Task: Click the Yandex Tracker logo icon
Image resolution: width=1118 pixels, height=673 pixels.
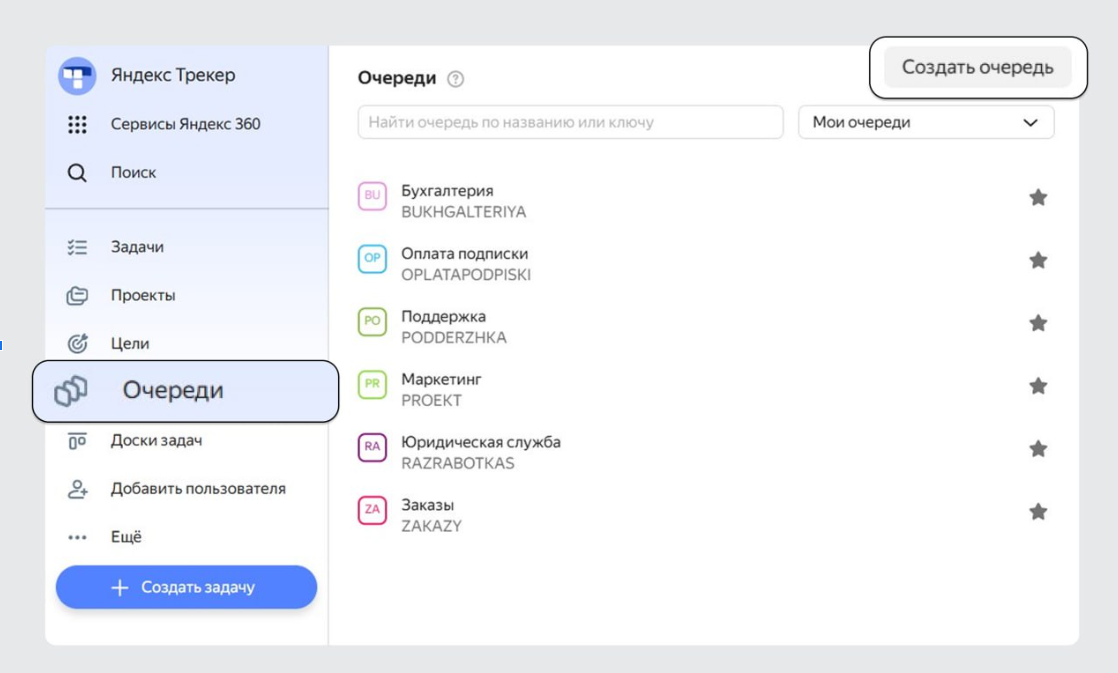Action: click(77, 76)
